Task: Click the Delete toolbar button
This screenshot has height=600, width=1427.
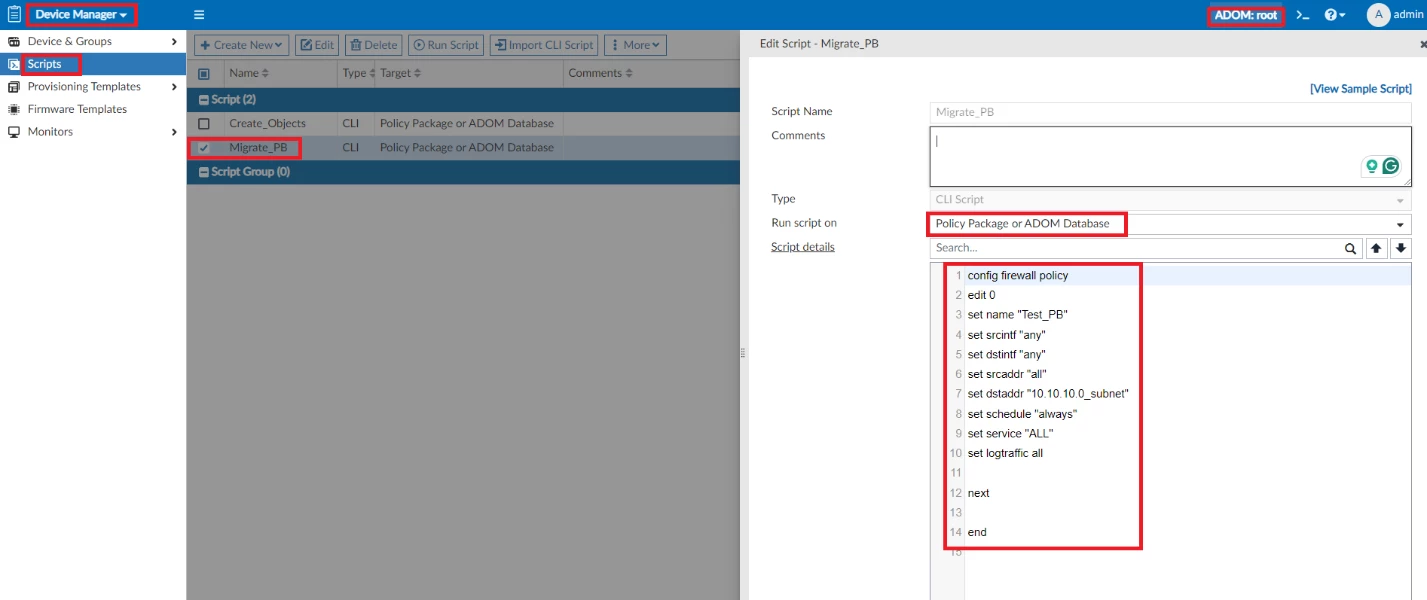Action: pos(374,45)
